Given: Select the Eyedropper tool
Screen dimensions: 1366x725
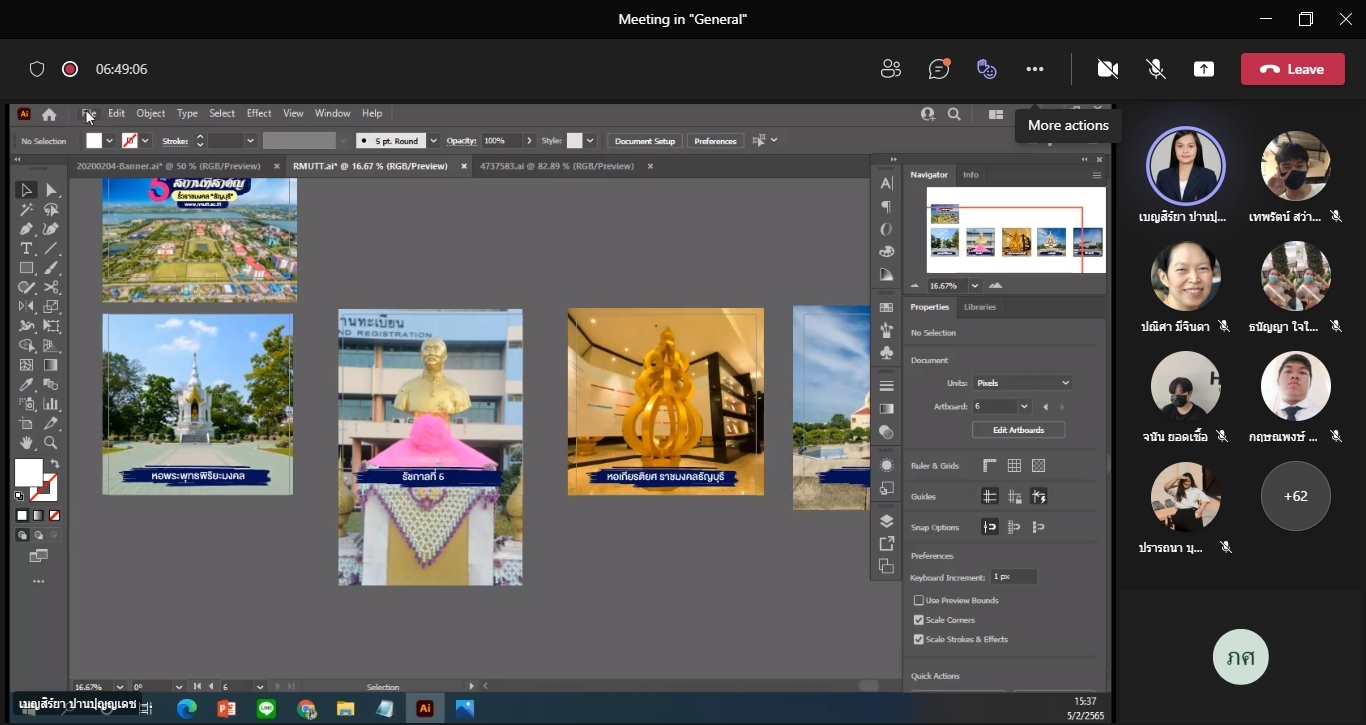Looking at the screenshot, I should click(x=27, y=384).
